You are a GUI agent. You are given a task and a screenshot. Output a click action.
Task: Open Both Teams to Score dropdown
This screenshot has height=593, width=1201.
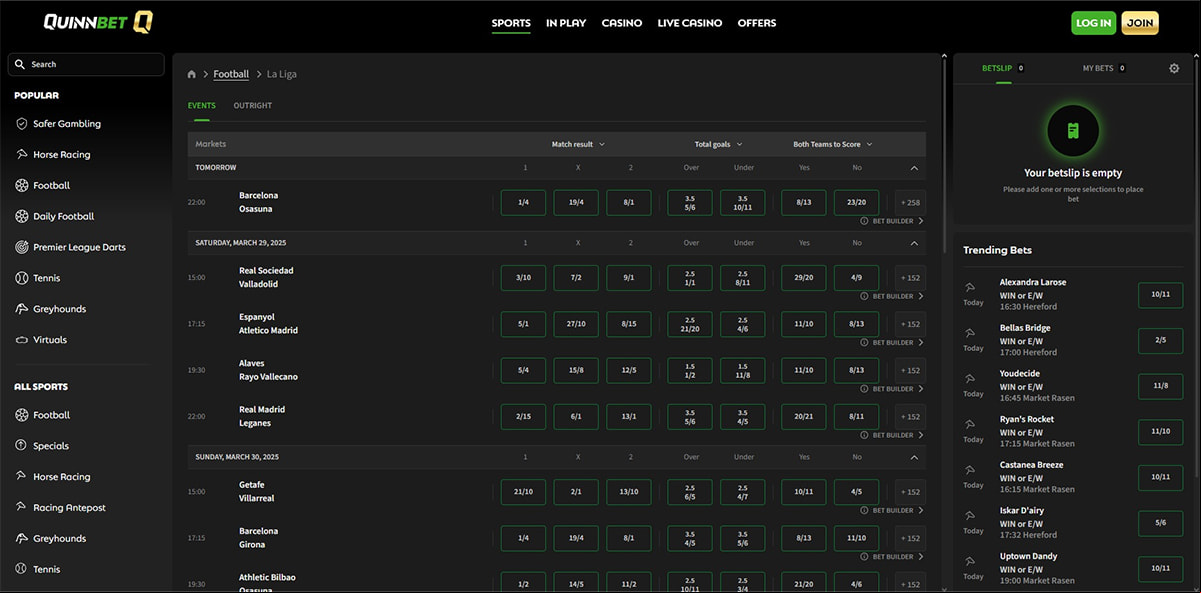pyautogui.click(x=832, y=144)
